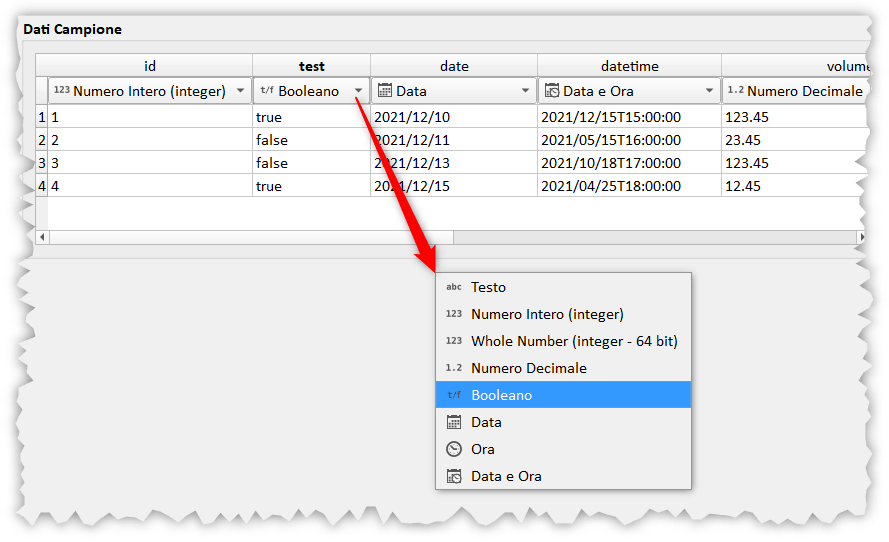This screenshot has height=542, width=889.
Task: Click the calendar icon in date column type selector
Action: (385, 91)
